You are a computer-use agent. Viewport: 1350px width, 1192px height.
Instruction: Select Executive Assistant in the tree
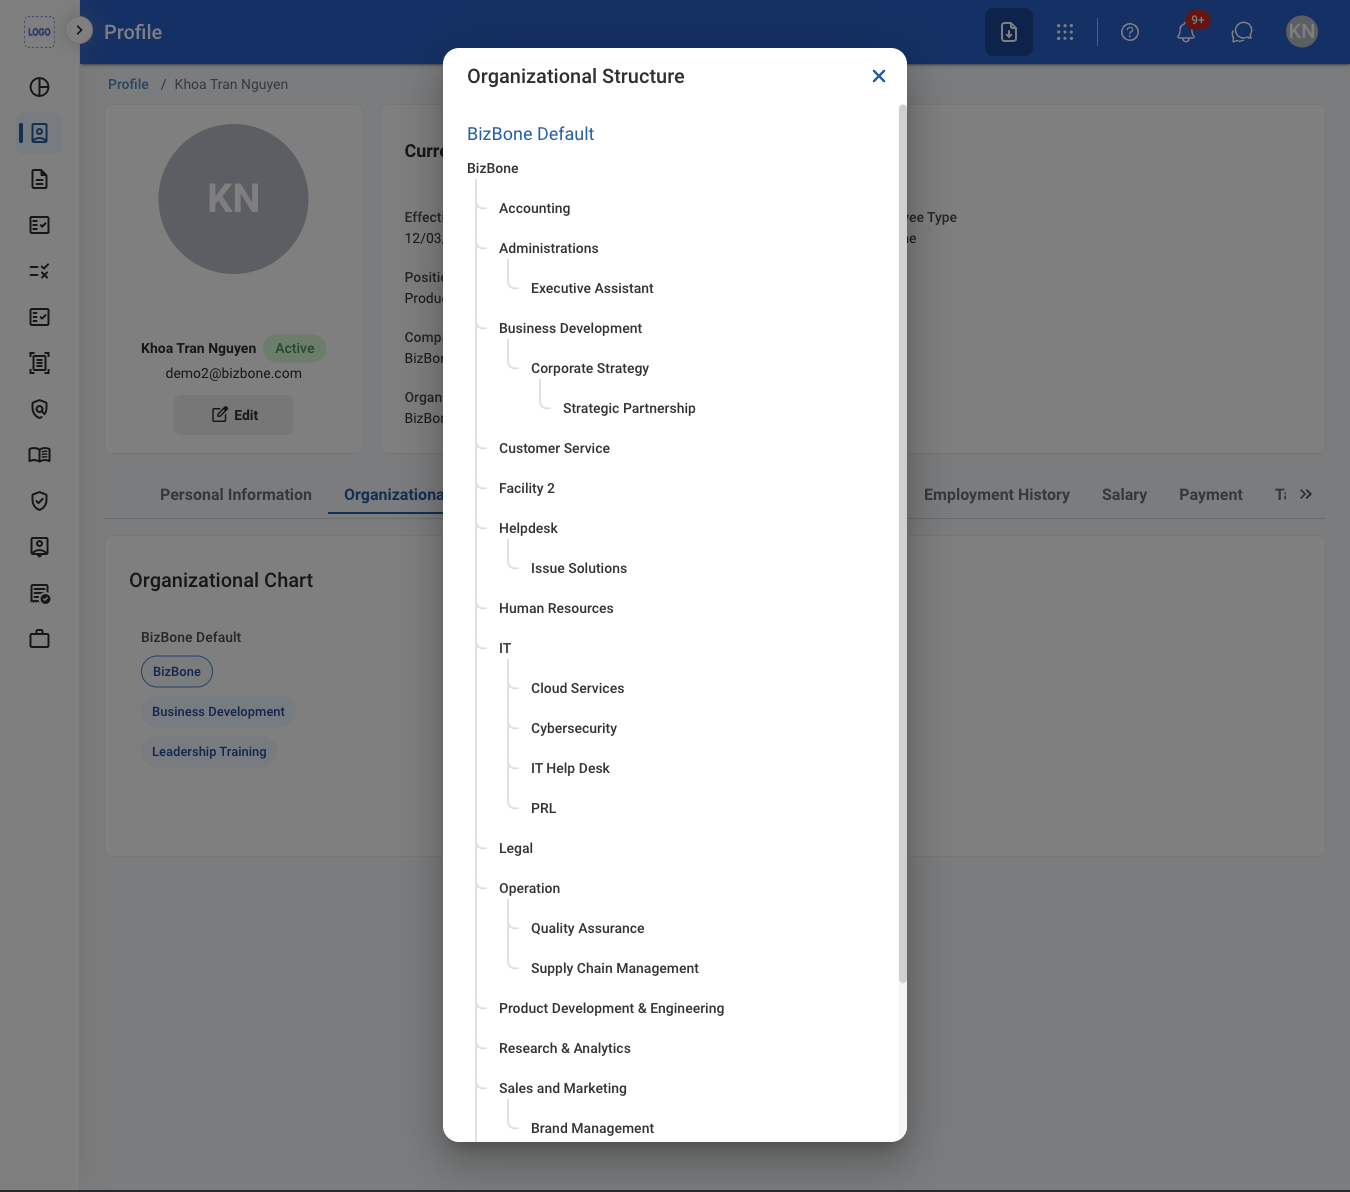click(592, 288)
